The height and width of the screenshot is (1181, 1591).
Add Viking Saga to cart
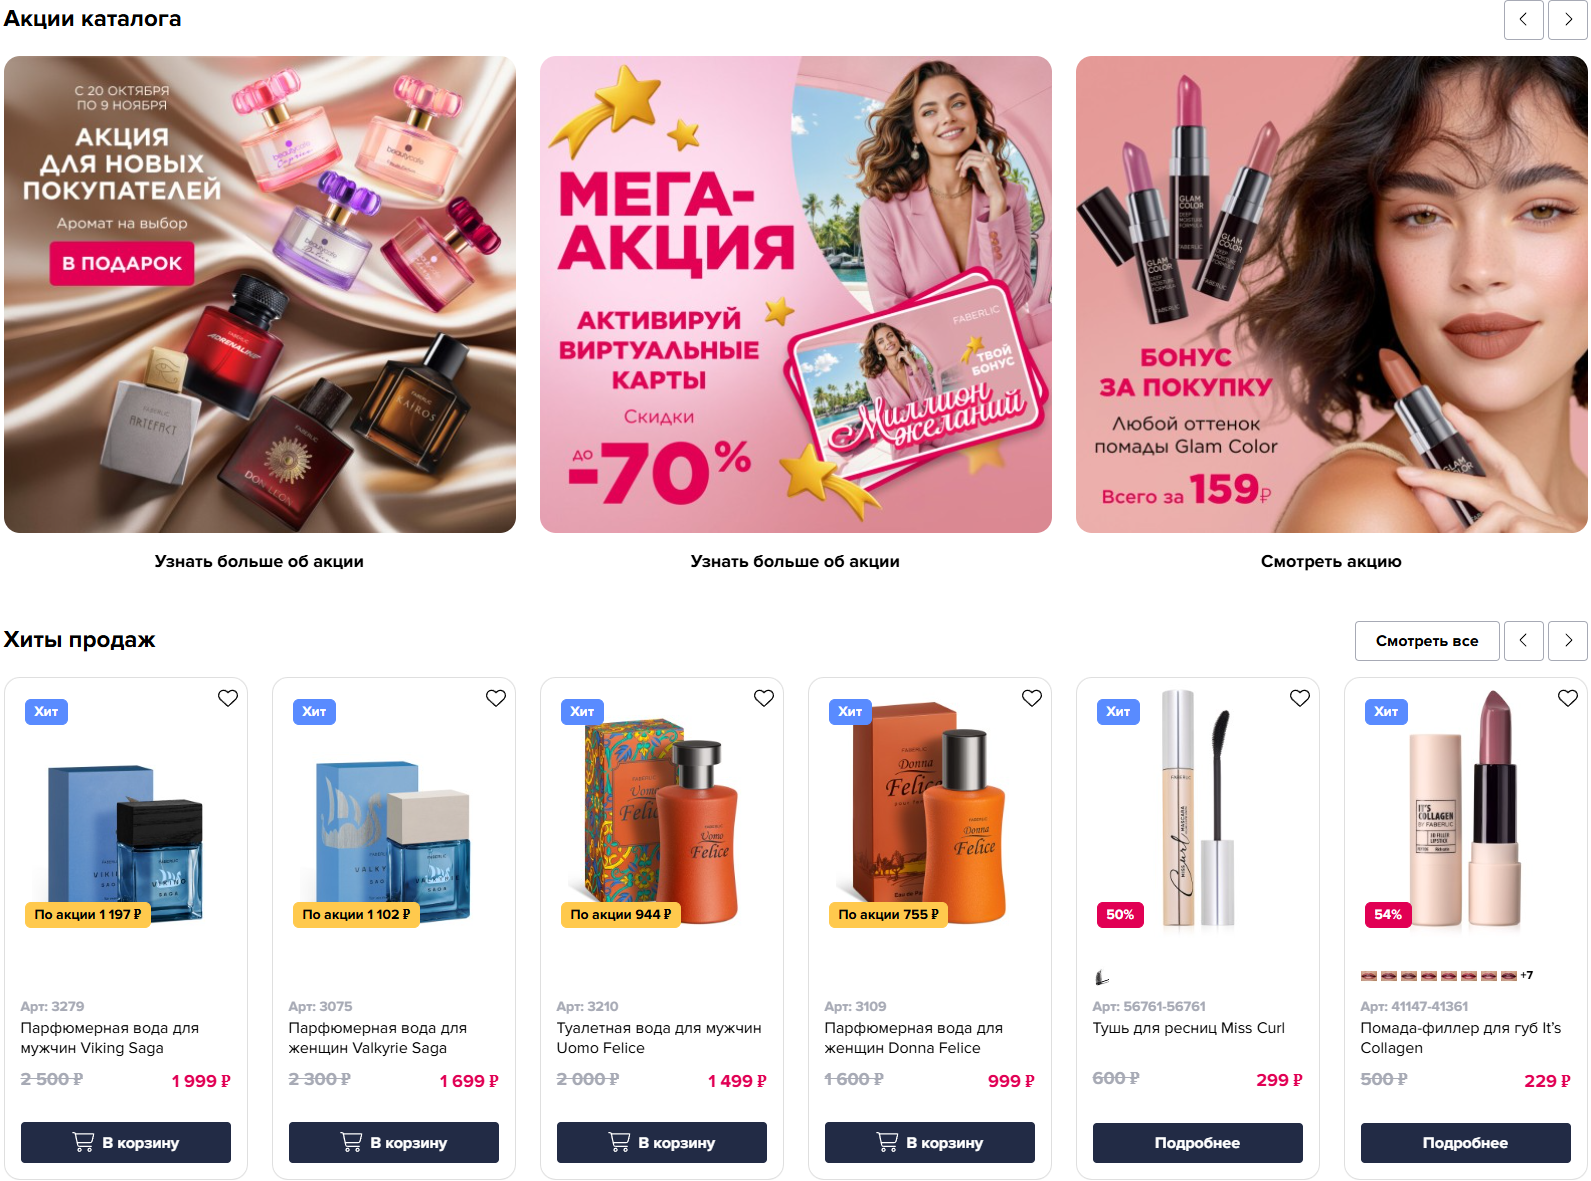pyautogui.click(x=126, y=1142)
